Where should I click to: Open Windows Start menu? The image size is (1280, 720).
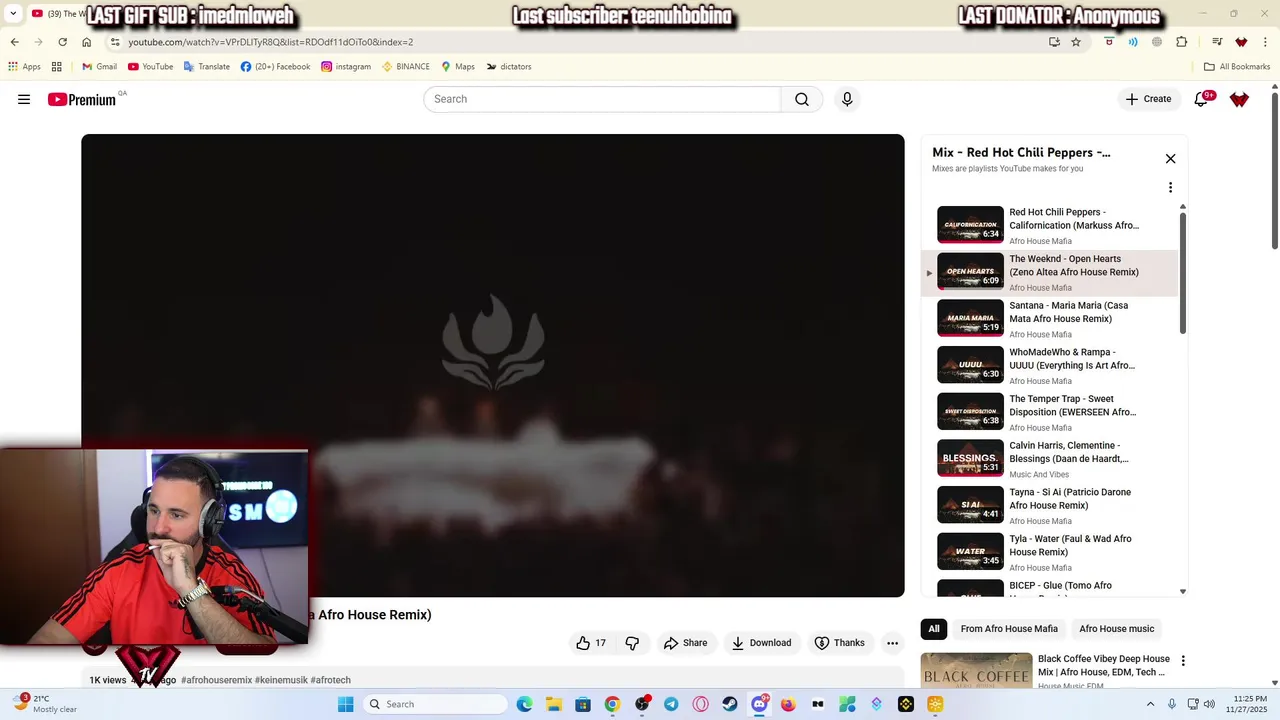(x=345, y=704)
